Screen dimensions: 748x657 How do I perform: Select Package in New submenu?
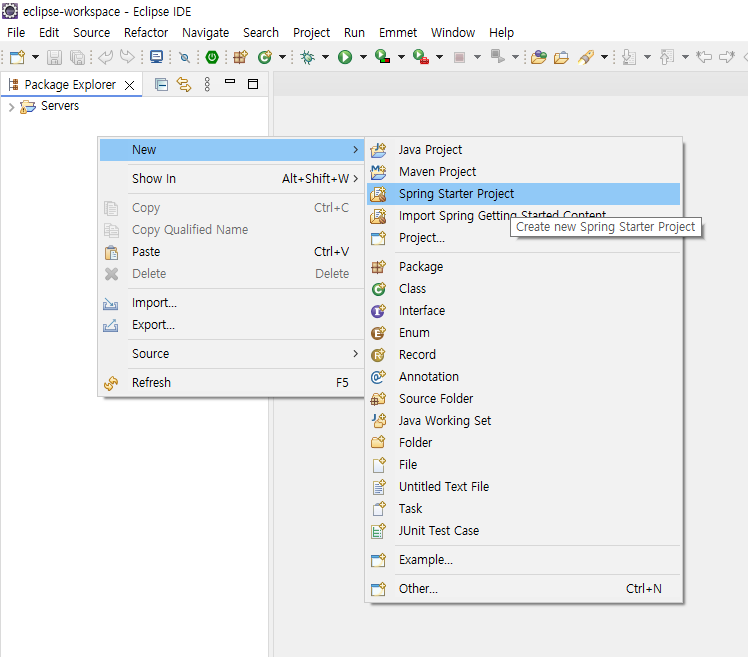[x=523, y=267]
